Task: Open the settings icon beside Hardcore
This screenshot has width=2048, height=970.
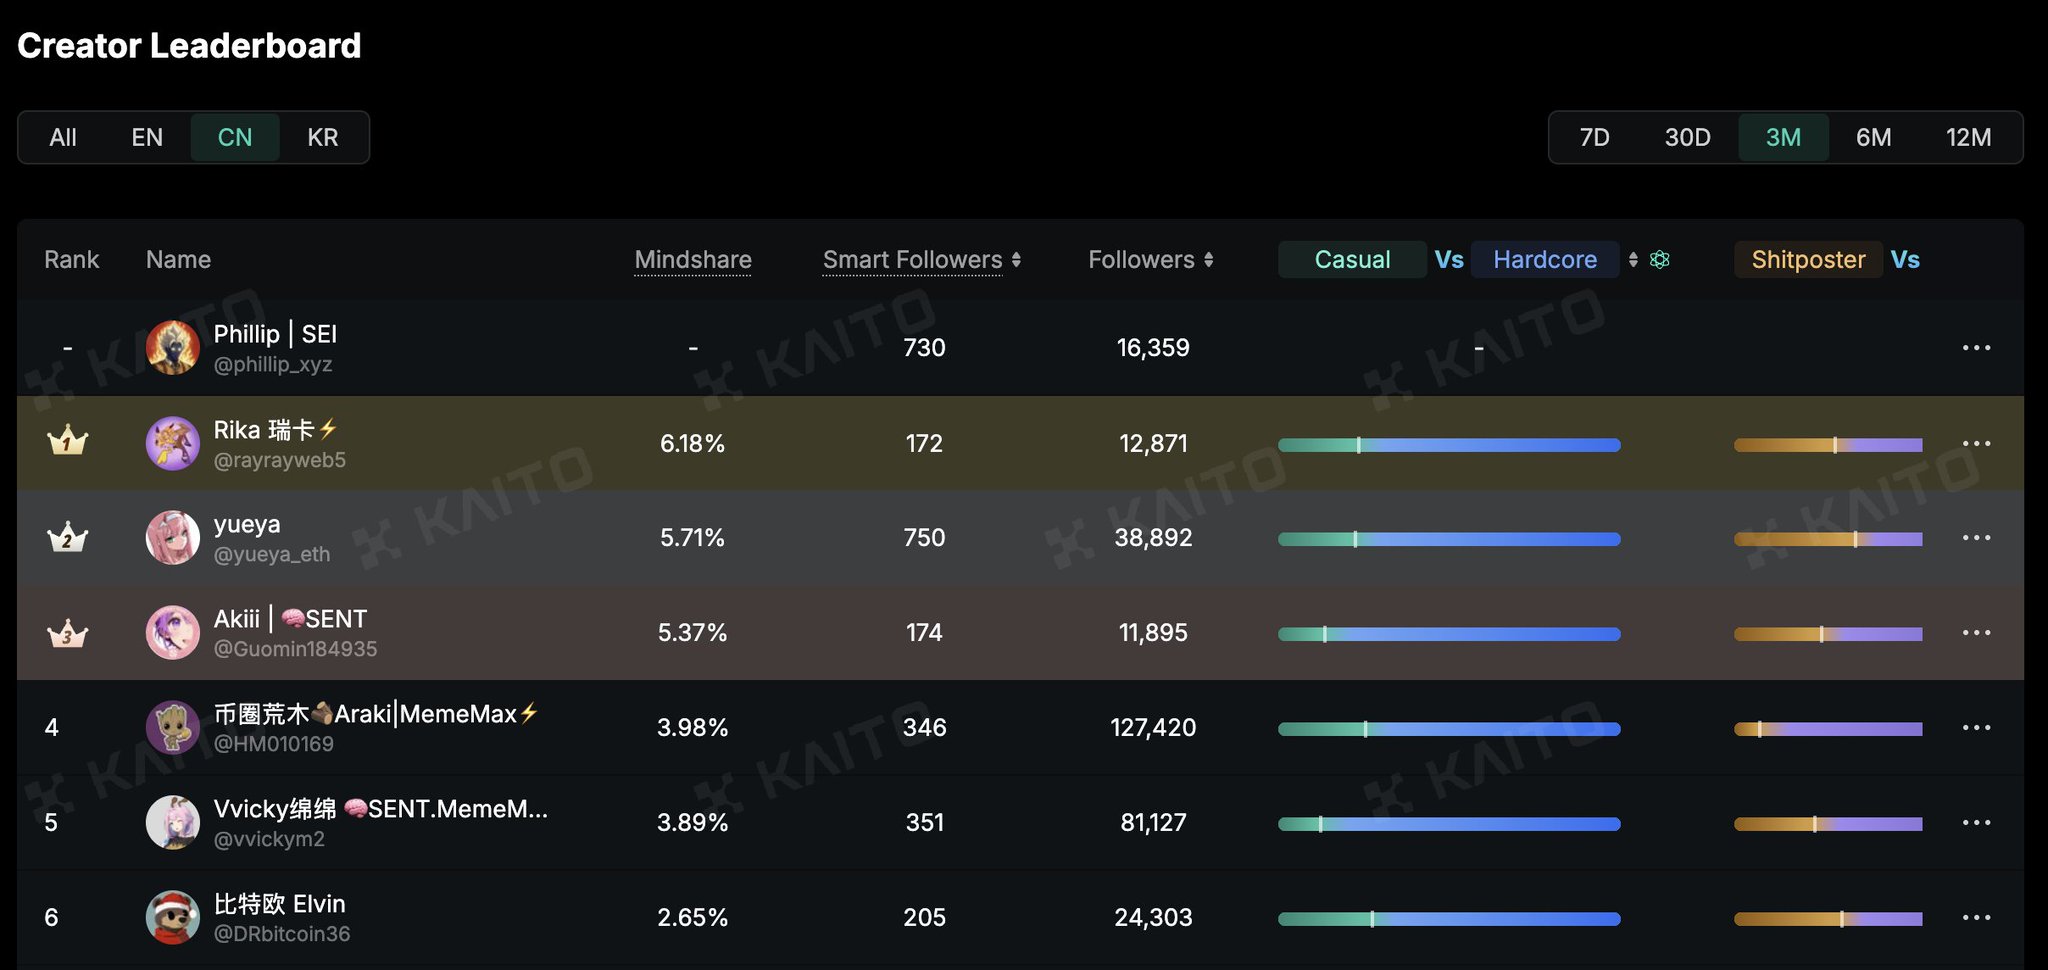Action: [1660, 260]
